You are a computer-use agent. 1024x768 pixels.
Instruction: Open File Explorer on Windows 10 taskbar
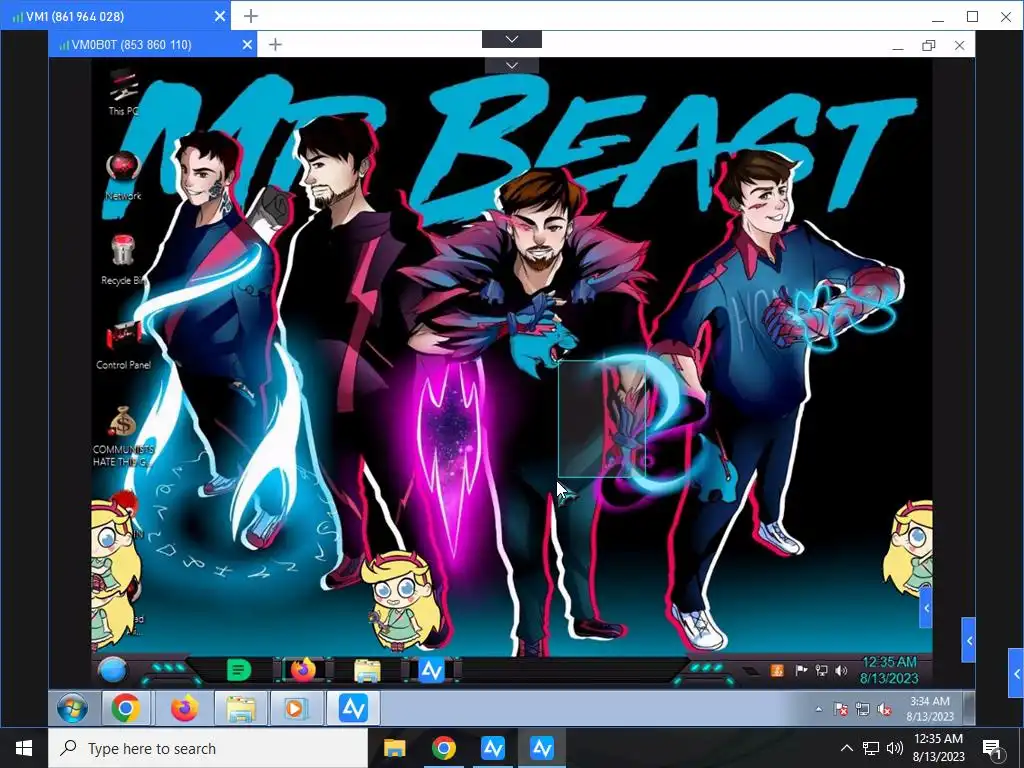(394, 748)
